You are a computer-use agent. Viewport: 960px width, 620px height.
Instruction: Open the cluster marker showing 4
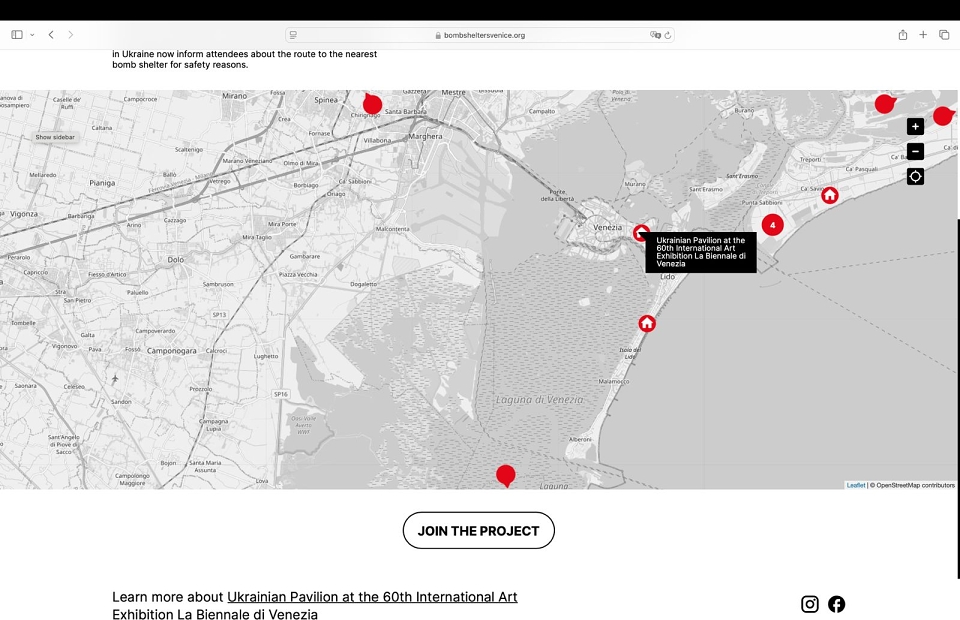(x=773, y=225)
